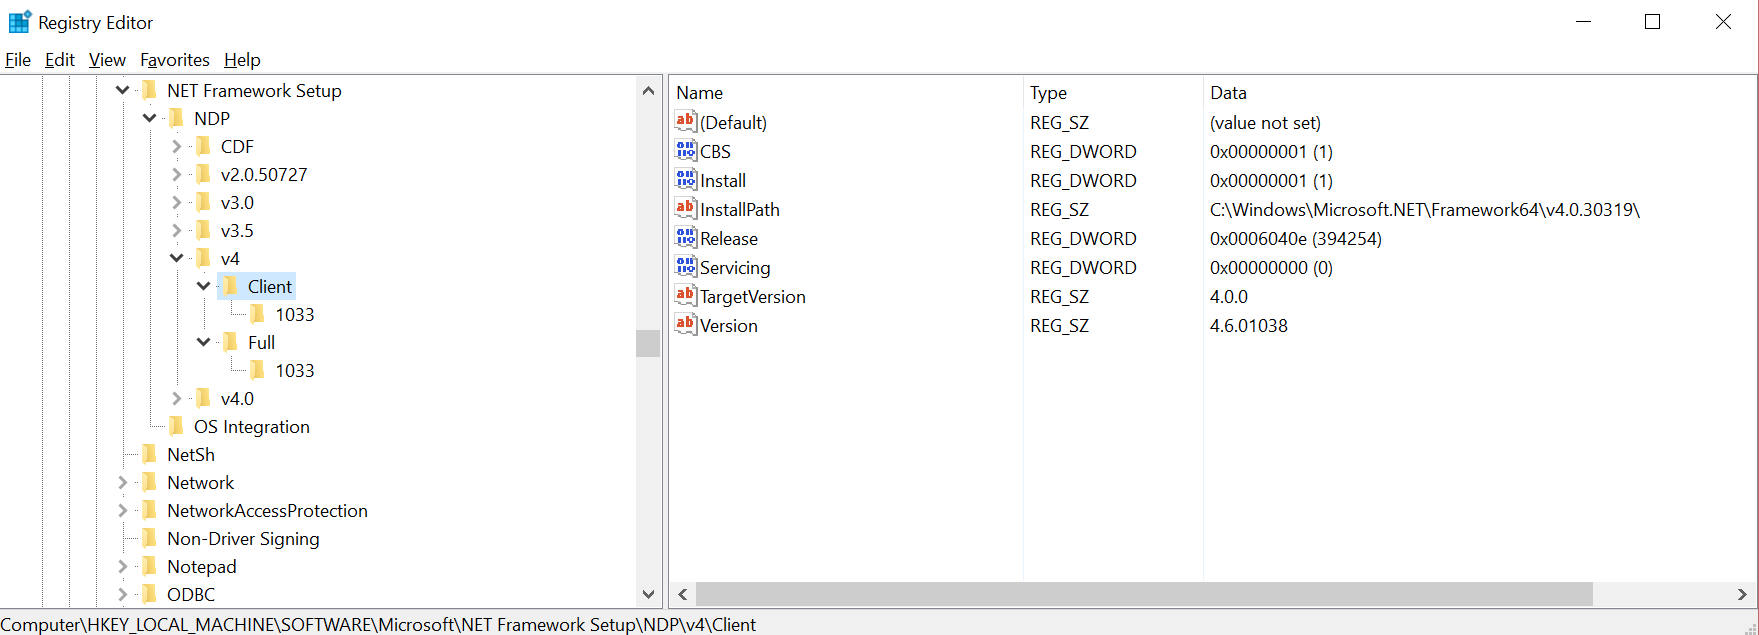Image resolution: width=1759 pixels, height=635 pixels.
Task: Click the data value 4.6.01038
Action: click(x=1249, y=325)
